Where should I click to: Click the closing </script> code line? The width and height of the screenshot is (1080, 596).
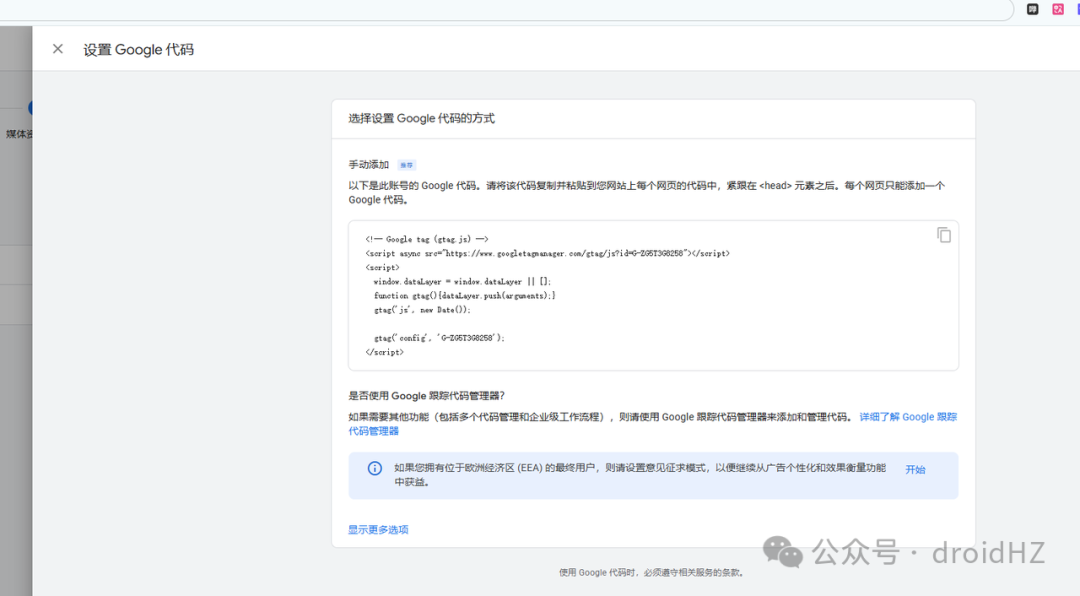(385, 352)
